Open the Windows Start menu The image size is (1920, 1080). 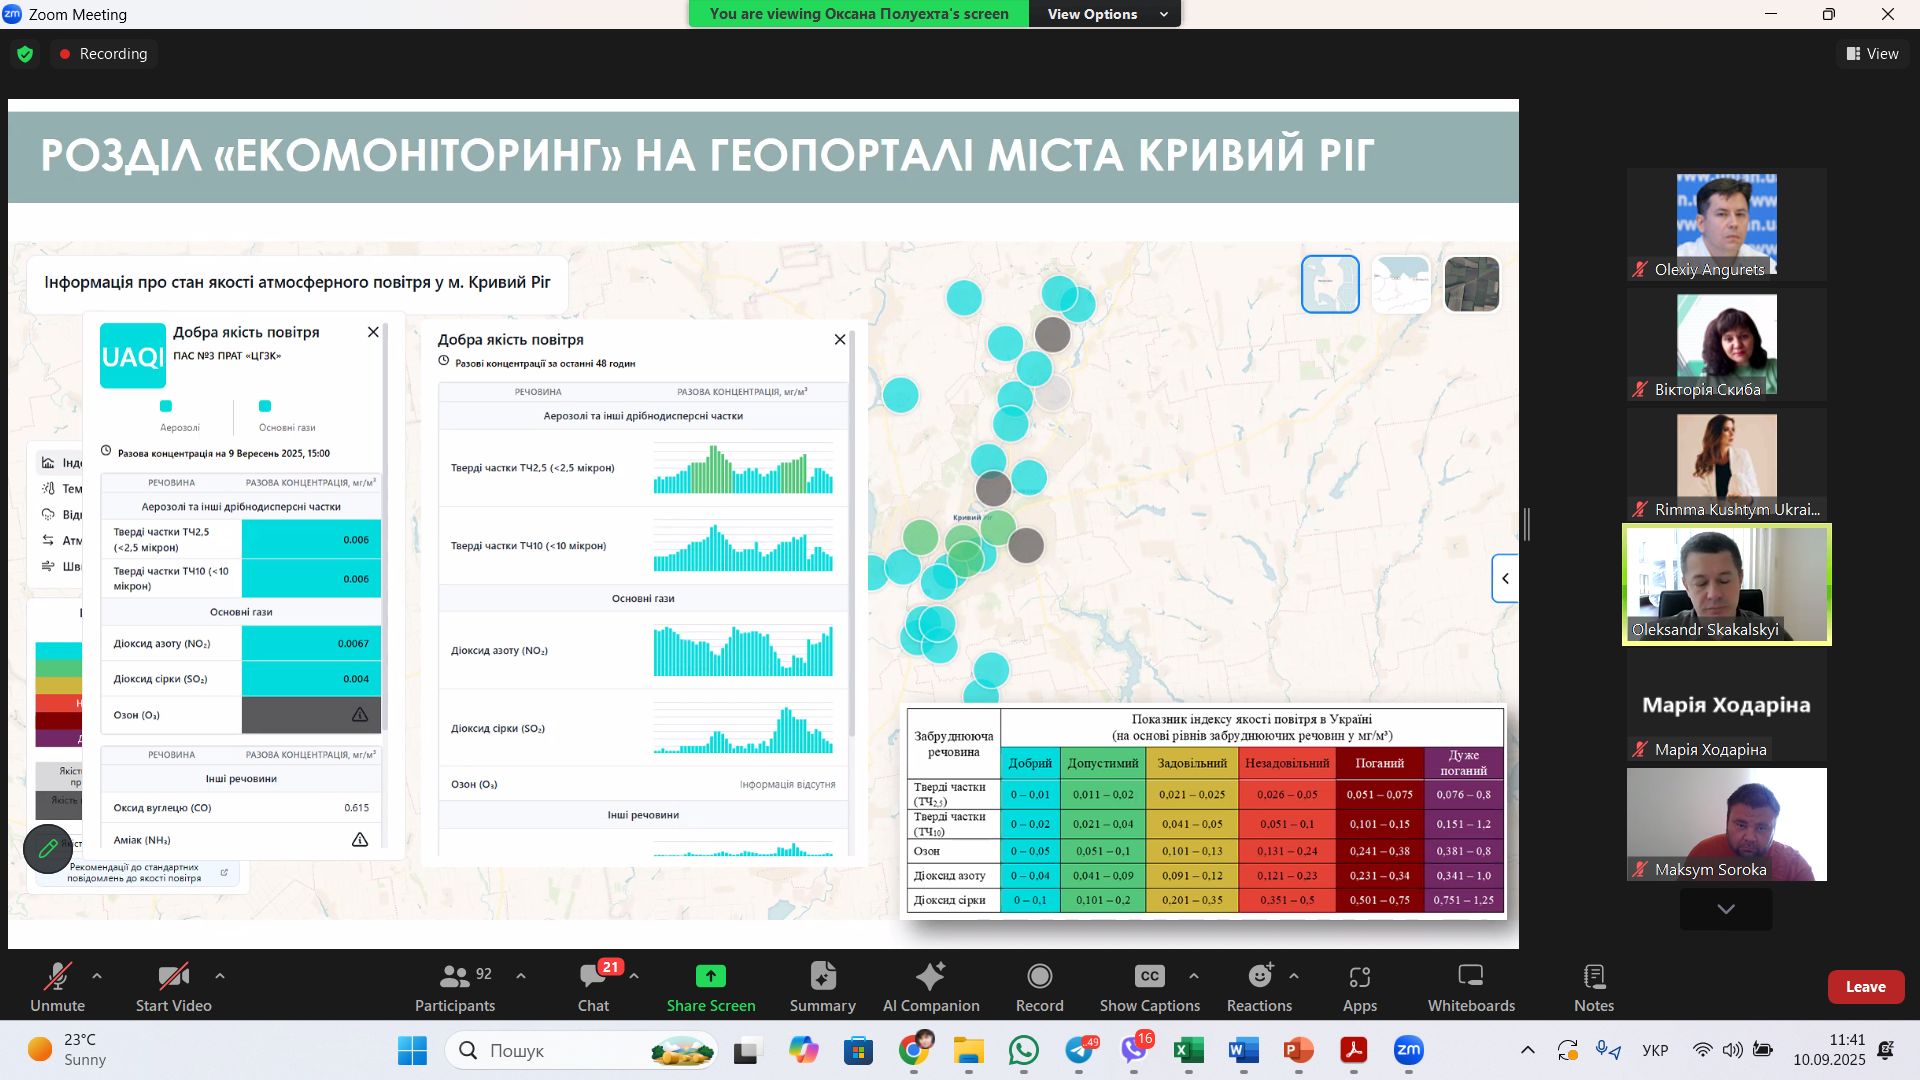tap(412, 1050)
